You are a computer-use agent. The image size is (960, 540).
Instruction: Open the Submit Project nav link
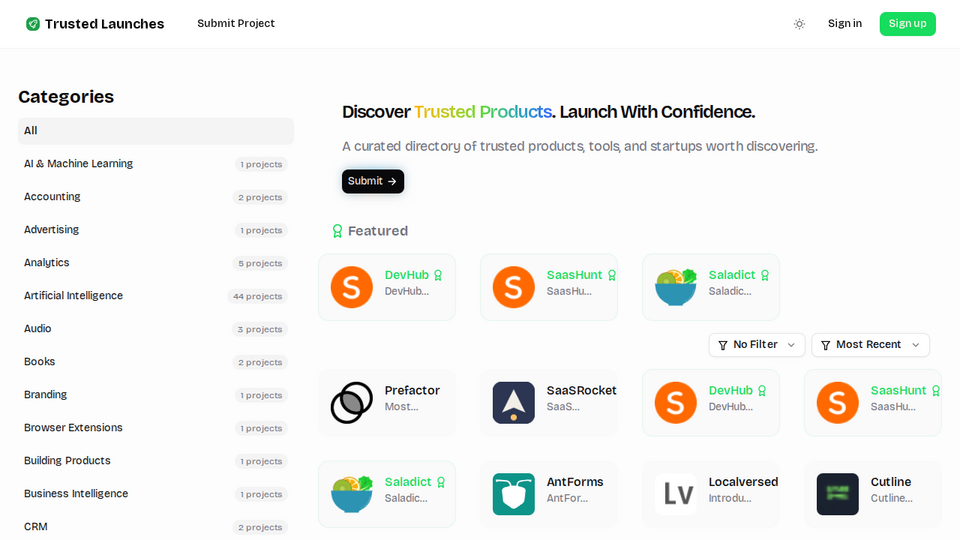(236, 23)
